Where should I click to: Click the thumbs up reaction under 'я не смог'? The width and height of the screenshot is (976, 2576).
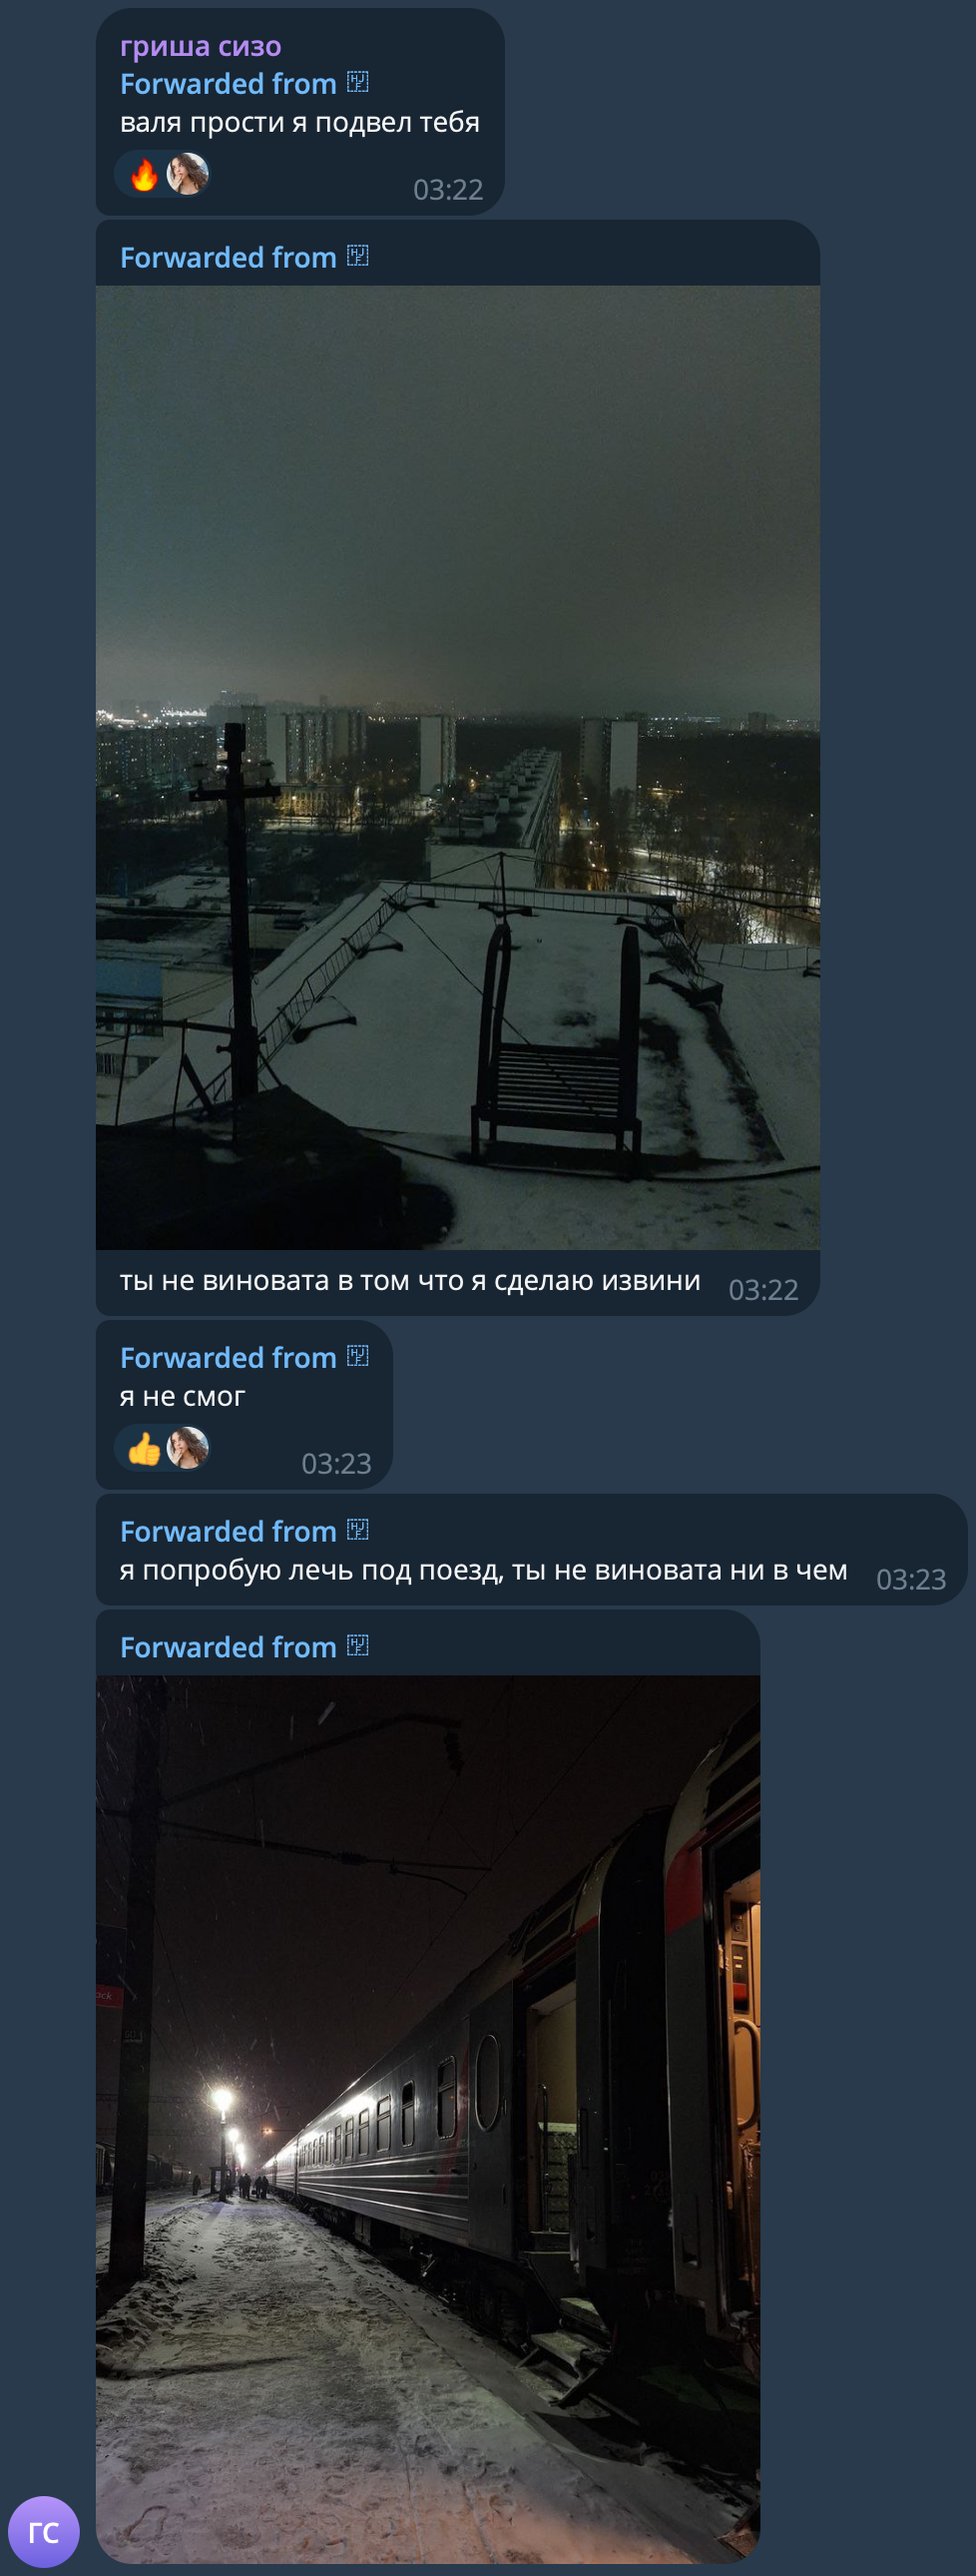[145, 1448]
